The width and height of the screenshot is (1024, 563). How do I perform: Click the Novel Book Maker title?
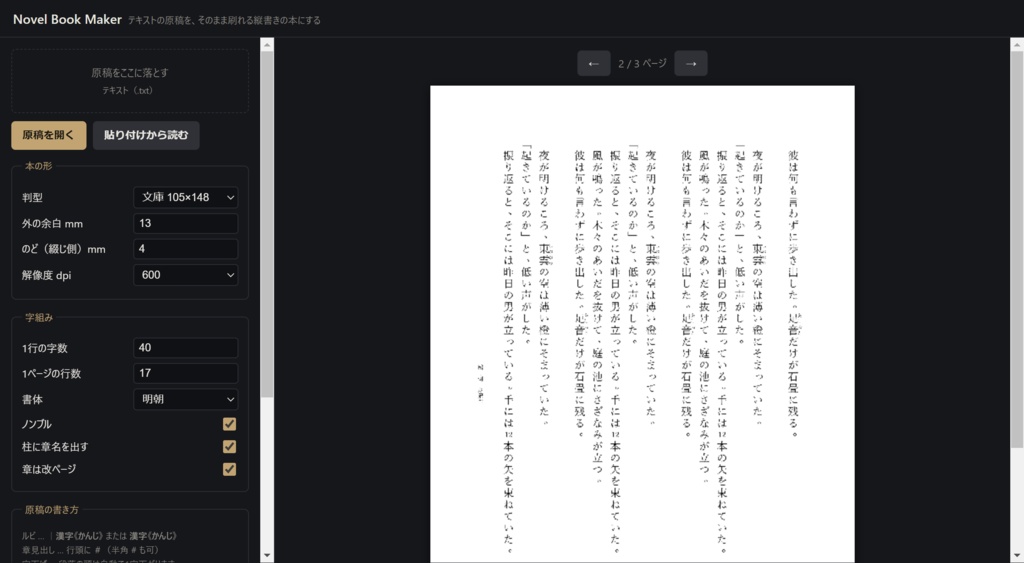coord(67,20)
